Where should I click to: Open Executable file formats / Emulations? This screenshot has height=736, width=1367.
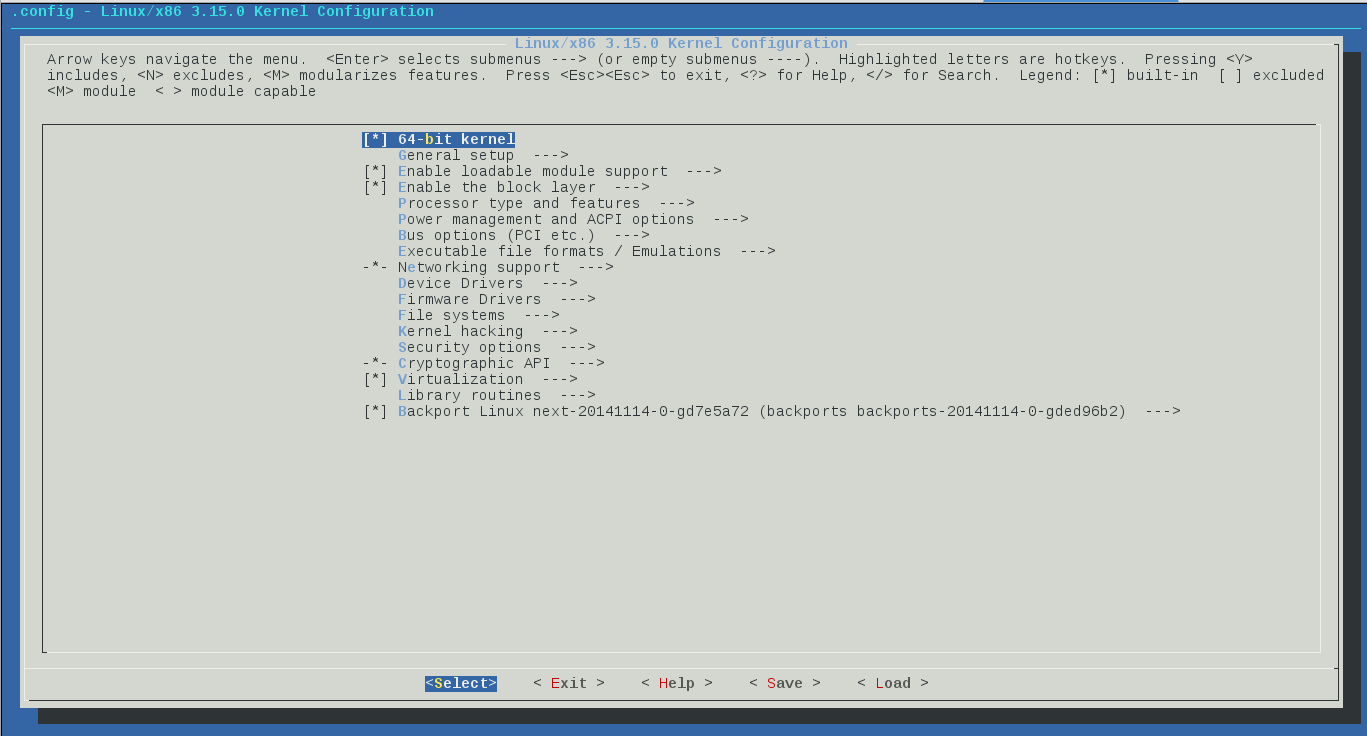pyautogui.click(x=560, y=251)
